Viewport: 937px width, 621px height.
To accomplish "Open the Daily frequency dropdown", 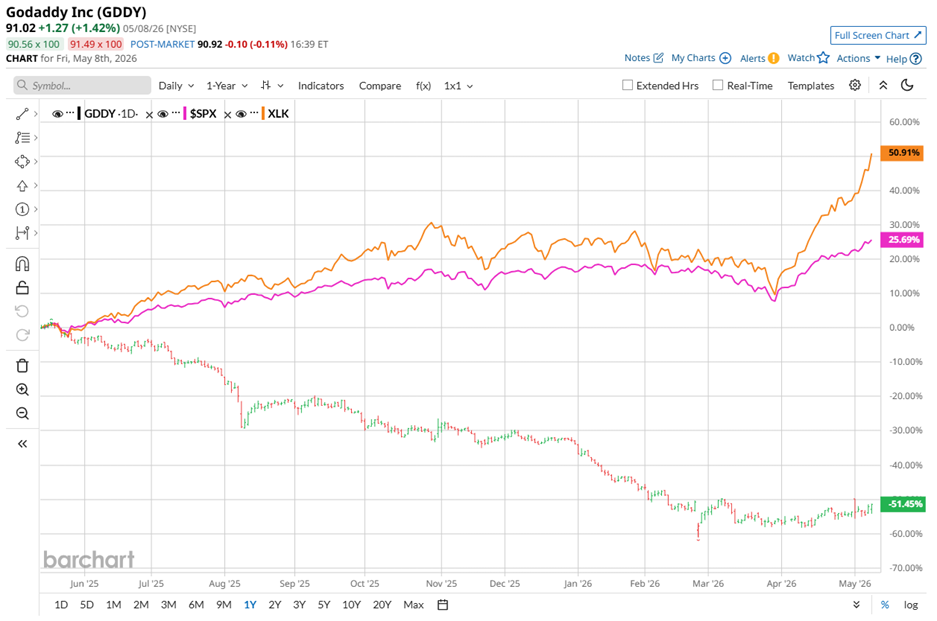I will [x=176, y=86].
